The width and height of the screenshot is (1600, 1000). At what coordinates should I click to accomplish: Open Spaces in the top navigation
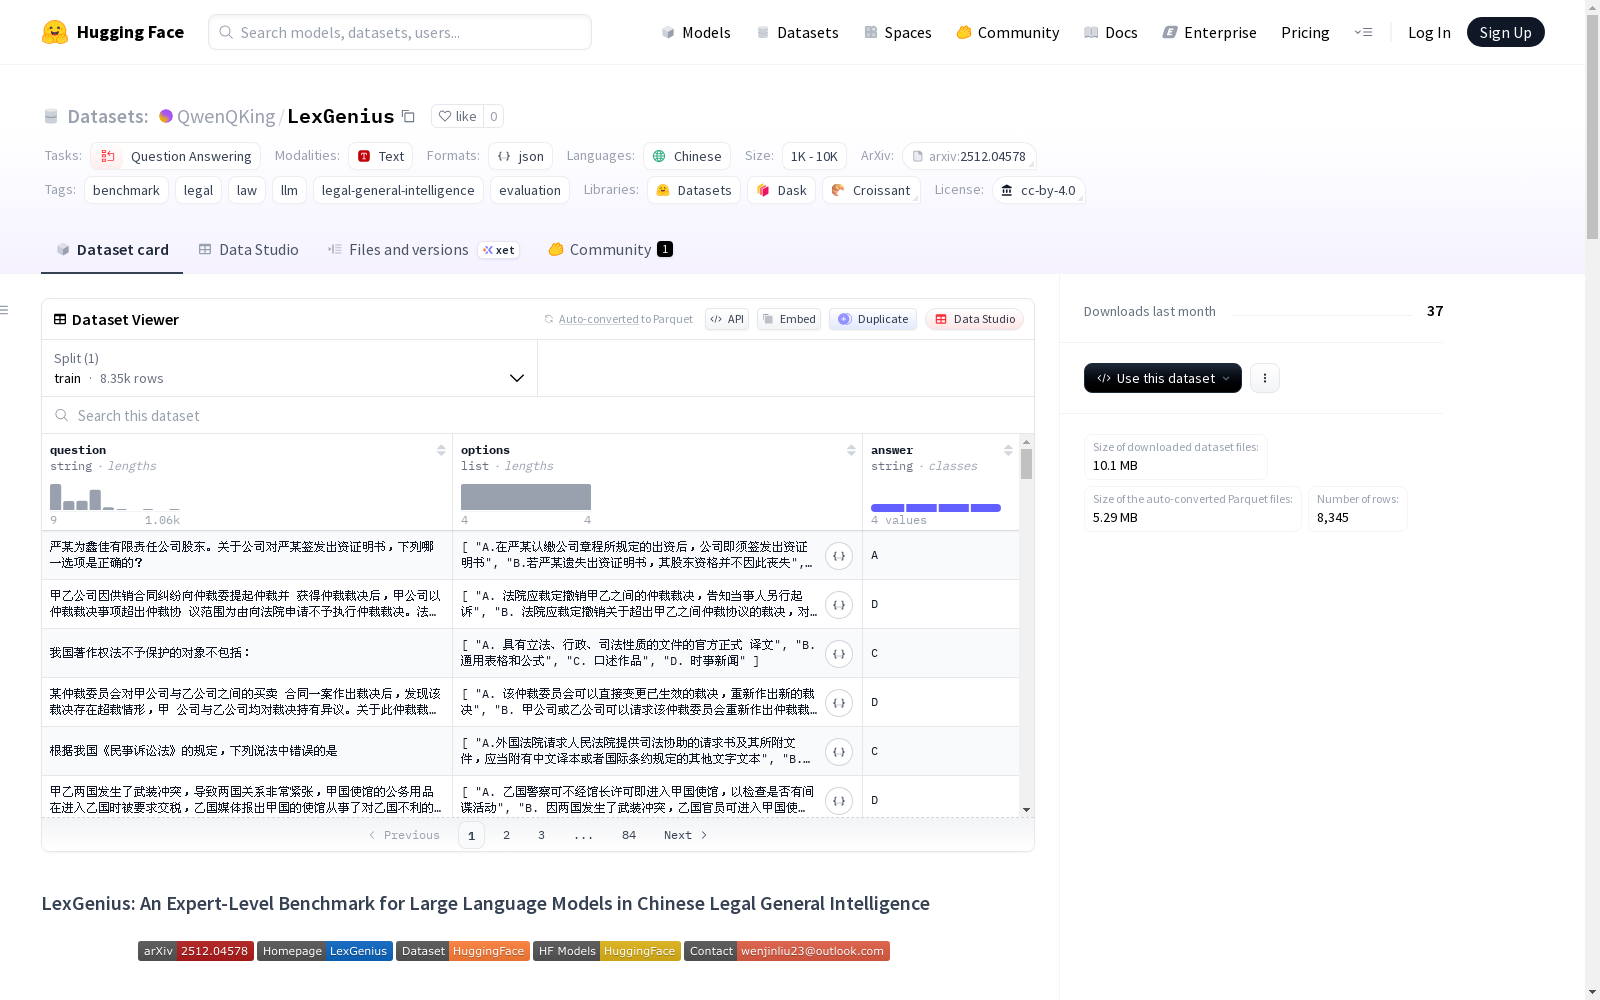coord(898,32)
